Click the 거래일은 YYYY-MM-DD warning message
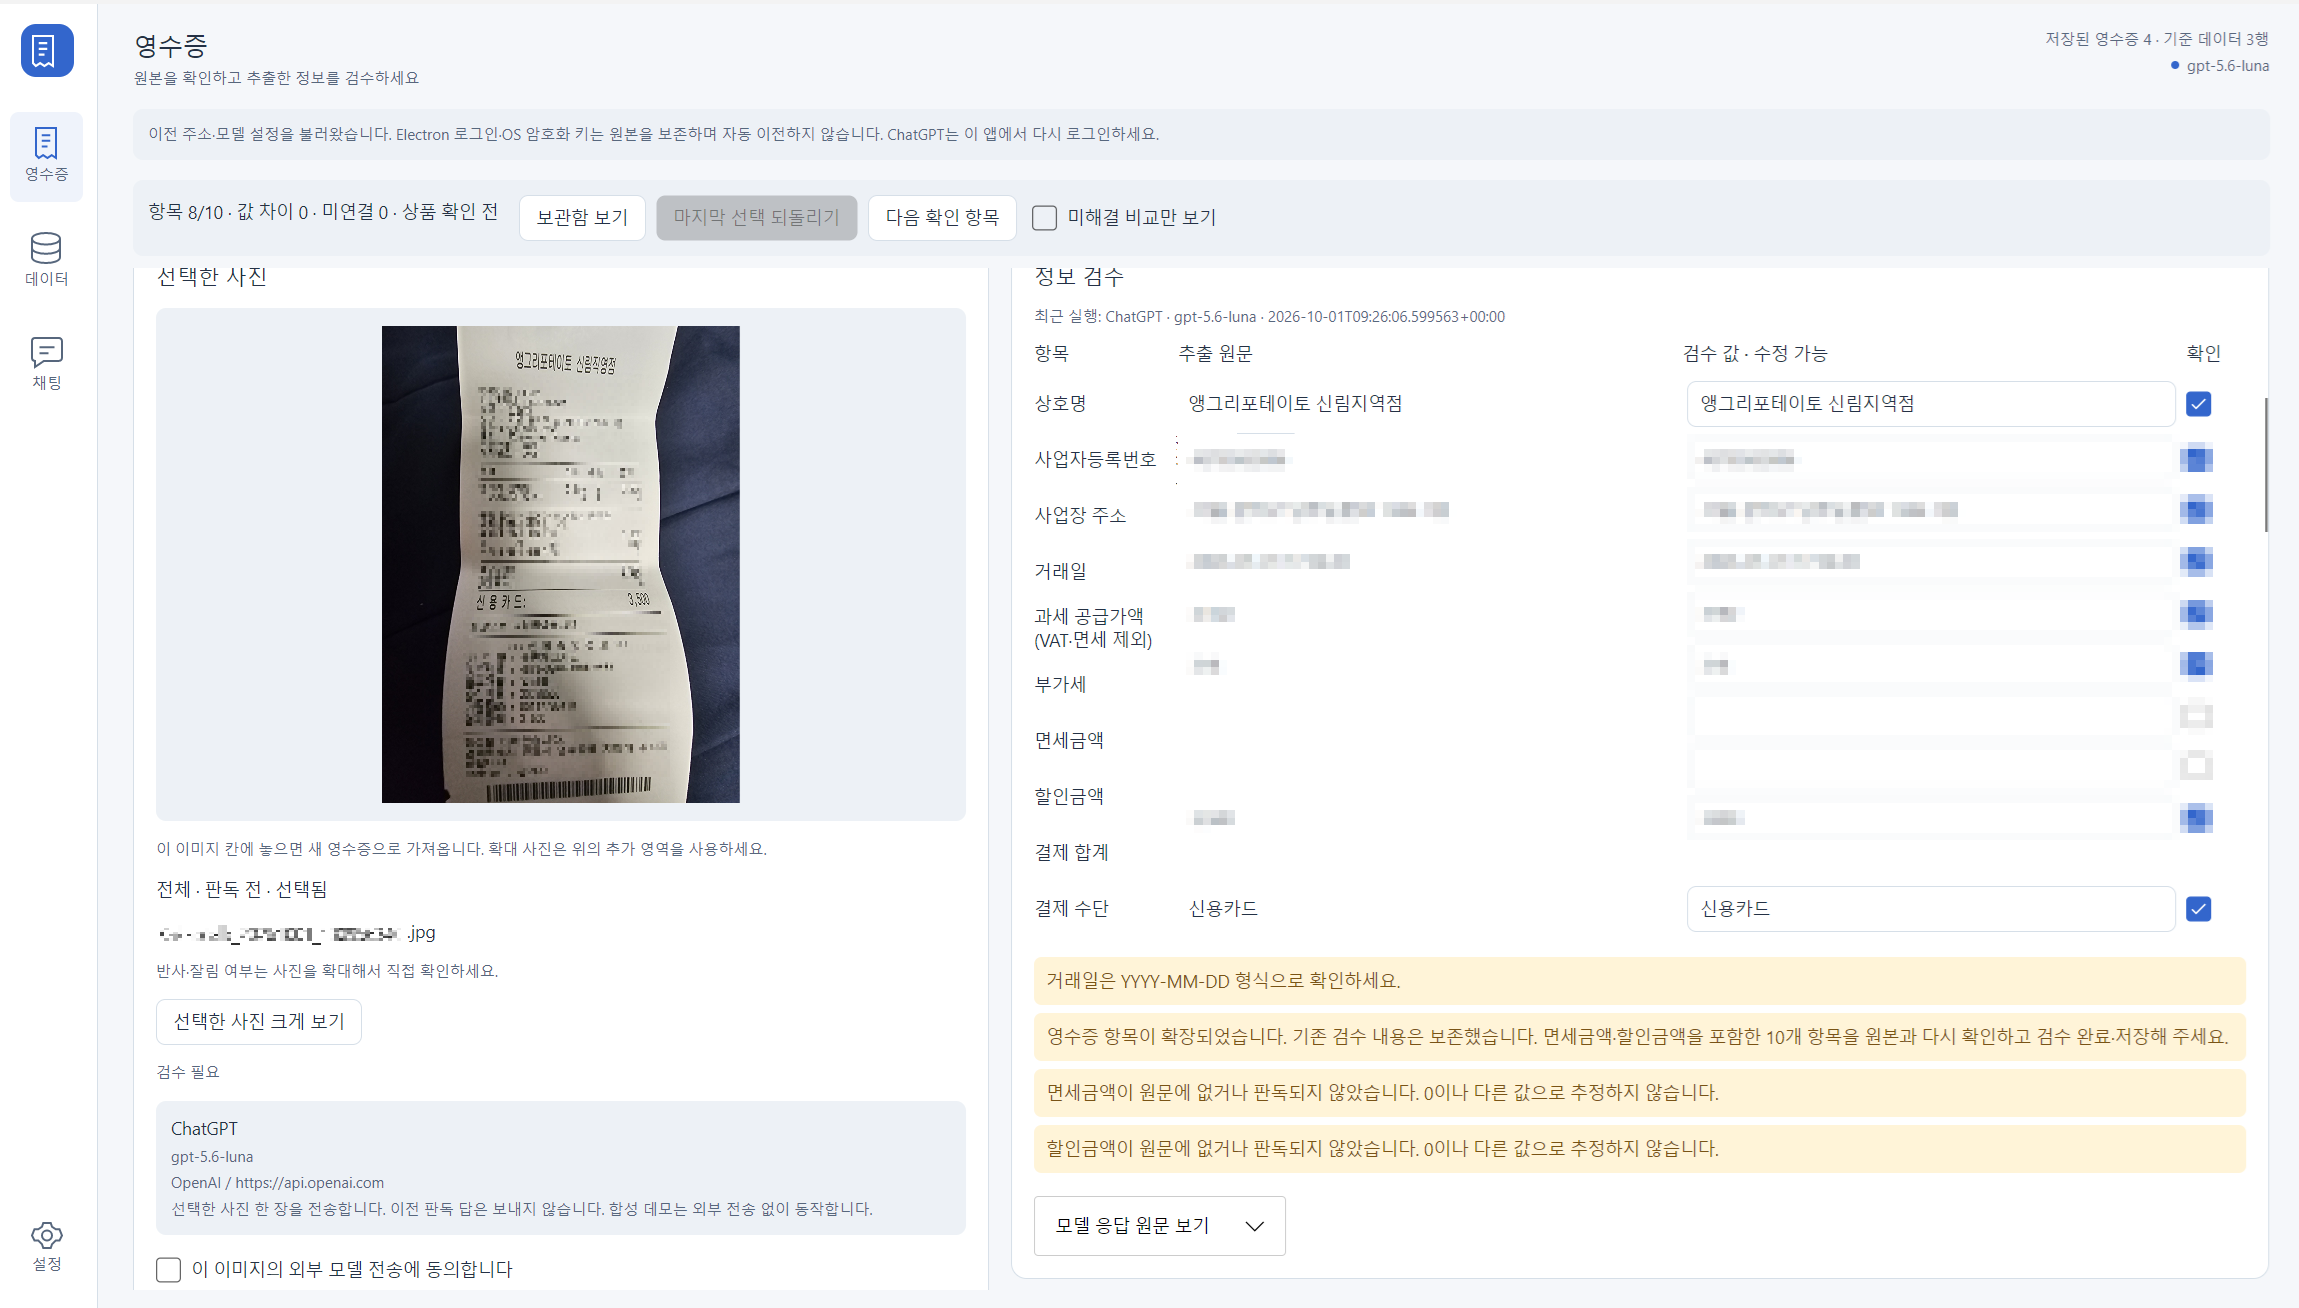 pyautogui.click(x=1640, y=981)
